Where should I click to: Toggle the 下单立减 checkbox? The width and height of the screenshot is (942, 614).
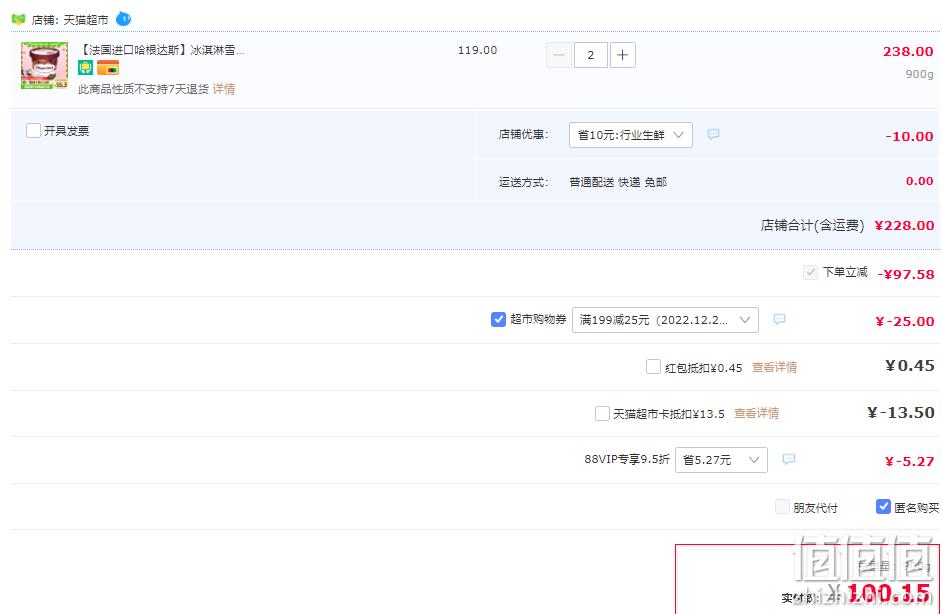810,273
